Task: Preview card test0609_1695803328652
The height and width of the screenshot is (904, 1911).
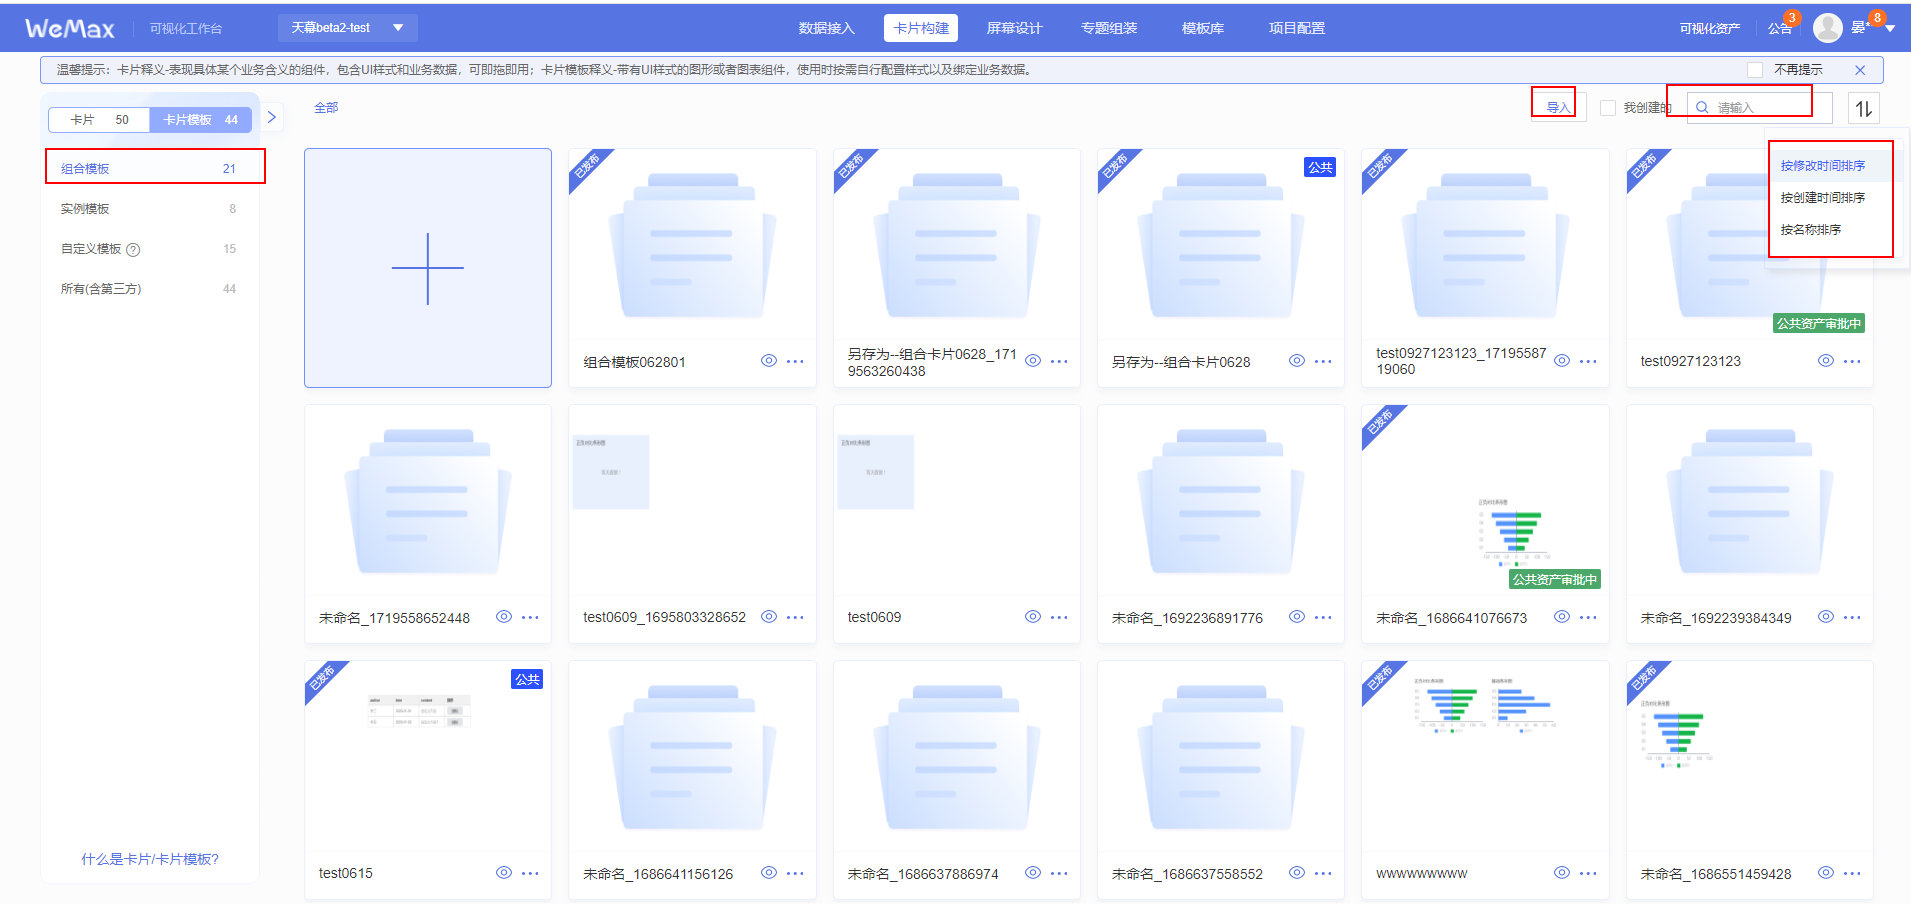Action: pos(768,617)
